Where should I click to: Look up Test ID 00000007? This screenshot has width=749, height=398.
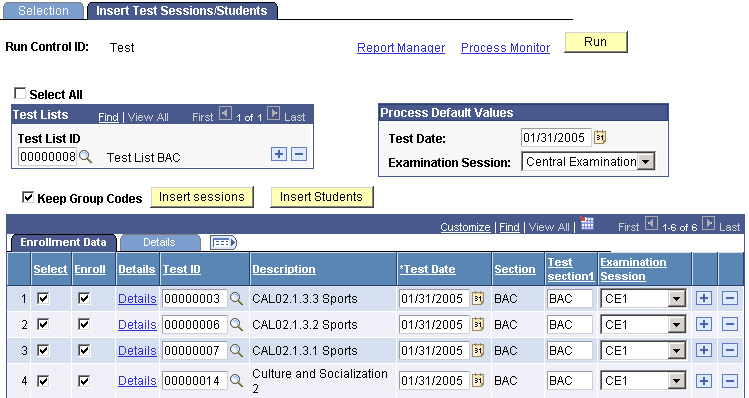(236, 350)
